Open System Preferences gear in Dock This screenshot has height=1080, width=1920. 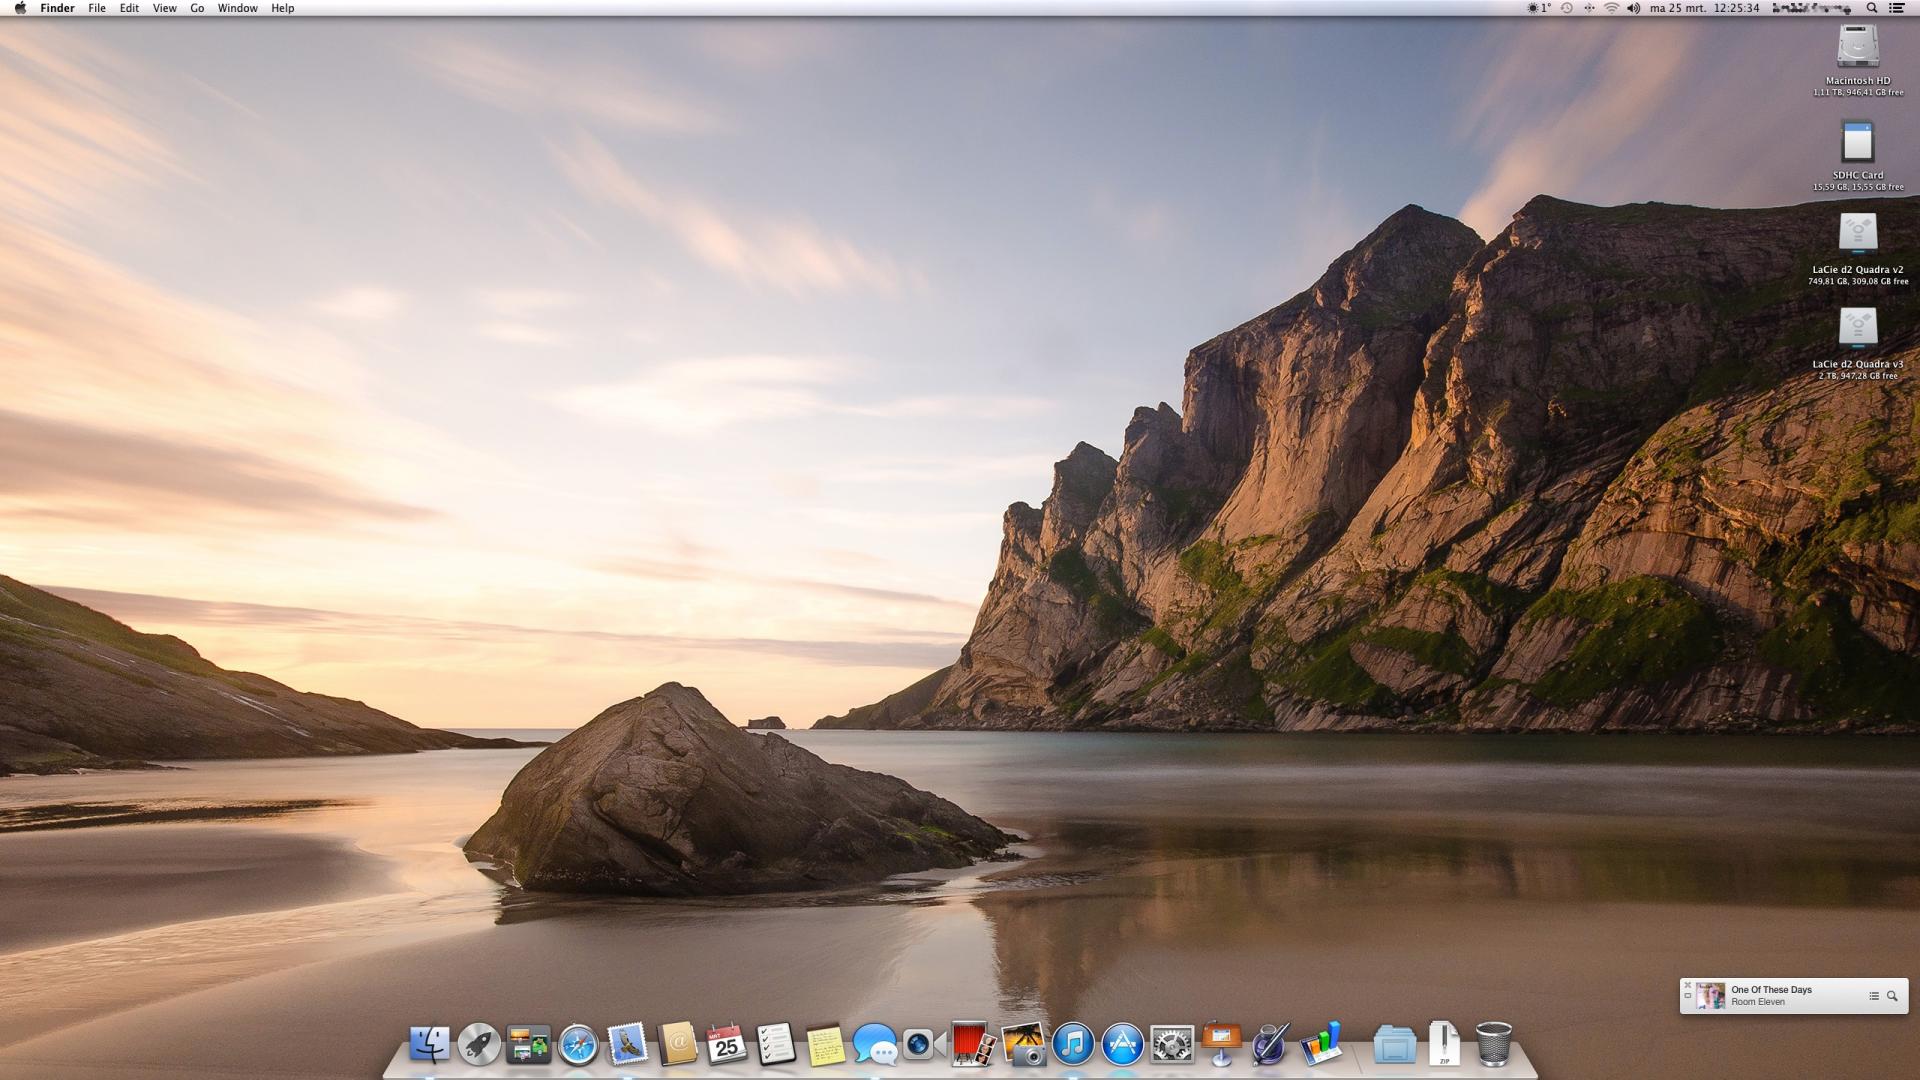(1172, 1045)
